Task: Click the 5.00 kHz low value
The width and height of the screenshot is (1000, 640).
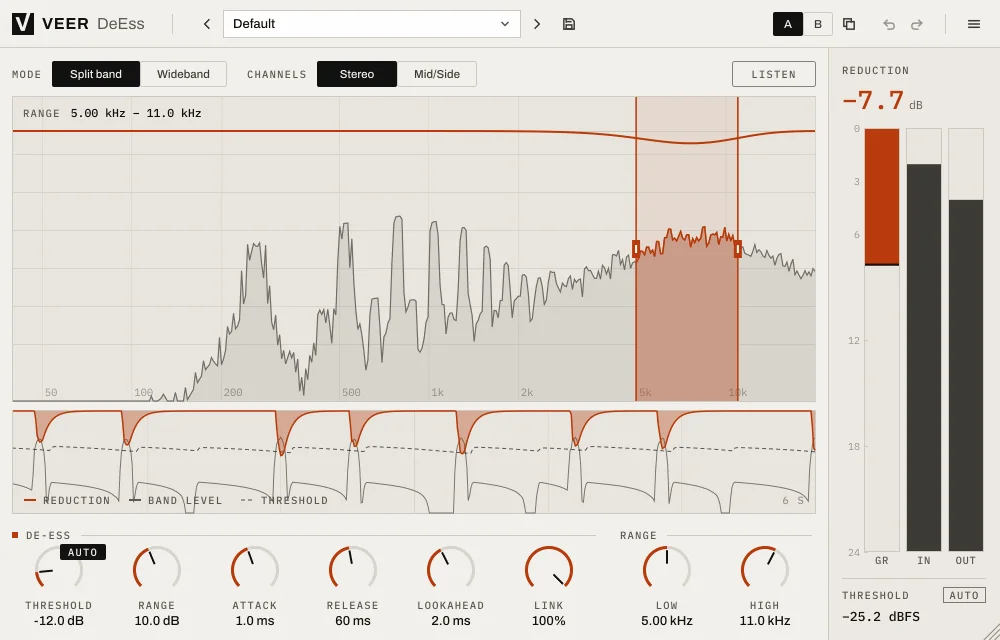Action: (x=667, y=621)
